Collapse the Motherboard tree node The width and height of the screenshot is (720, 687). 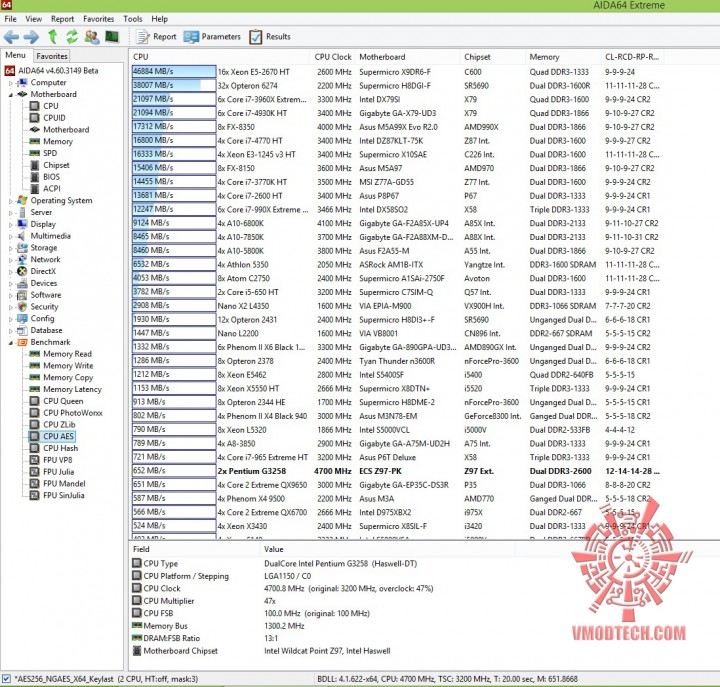click(11, 95)
